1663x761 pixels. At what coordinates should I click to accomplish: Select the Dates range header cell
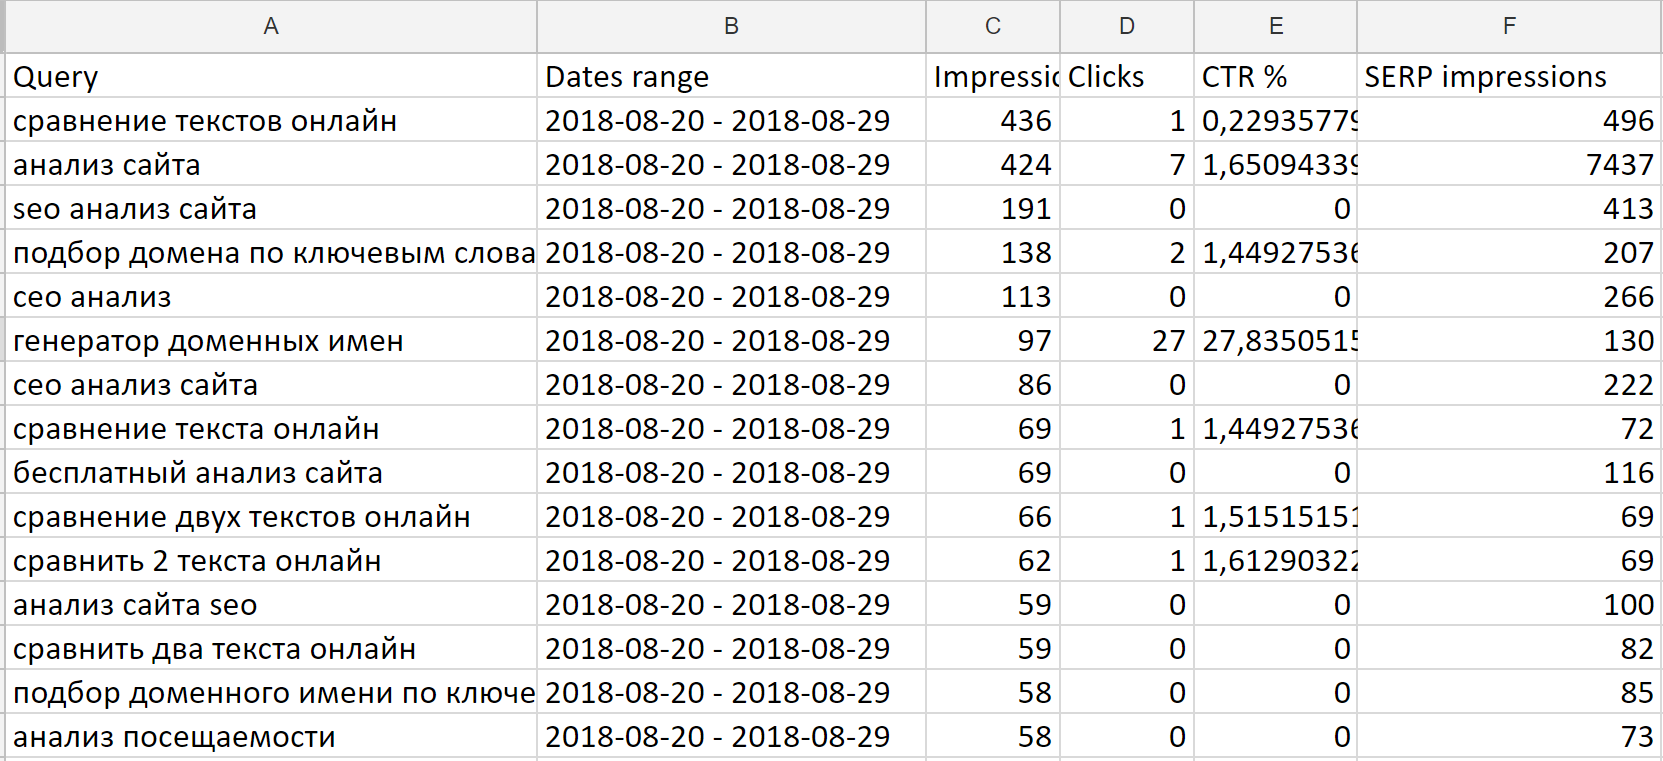click(x=731, y=77)
